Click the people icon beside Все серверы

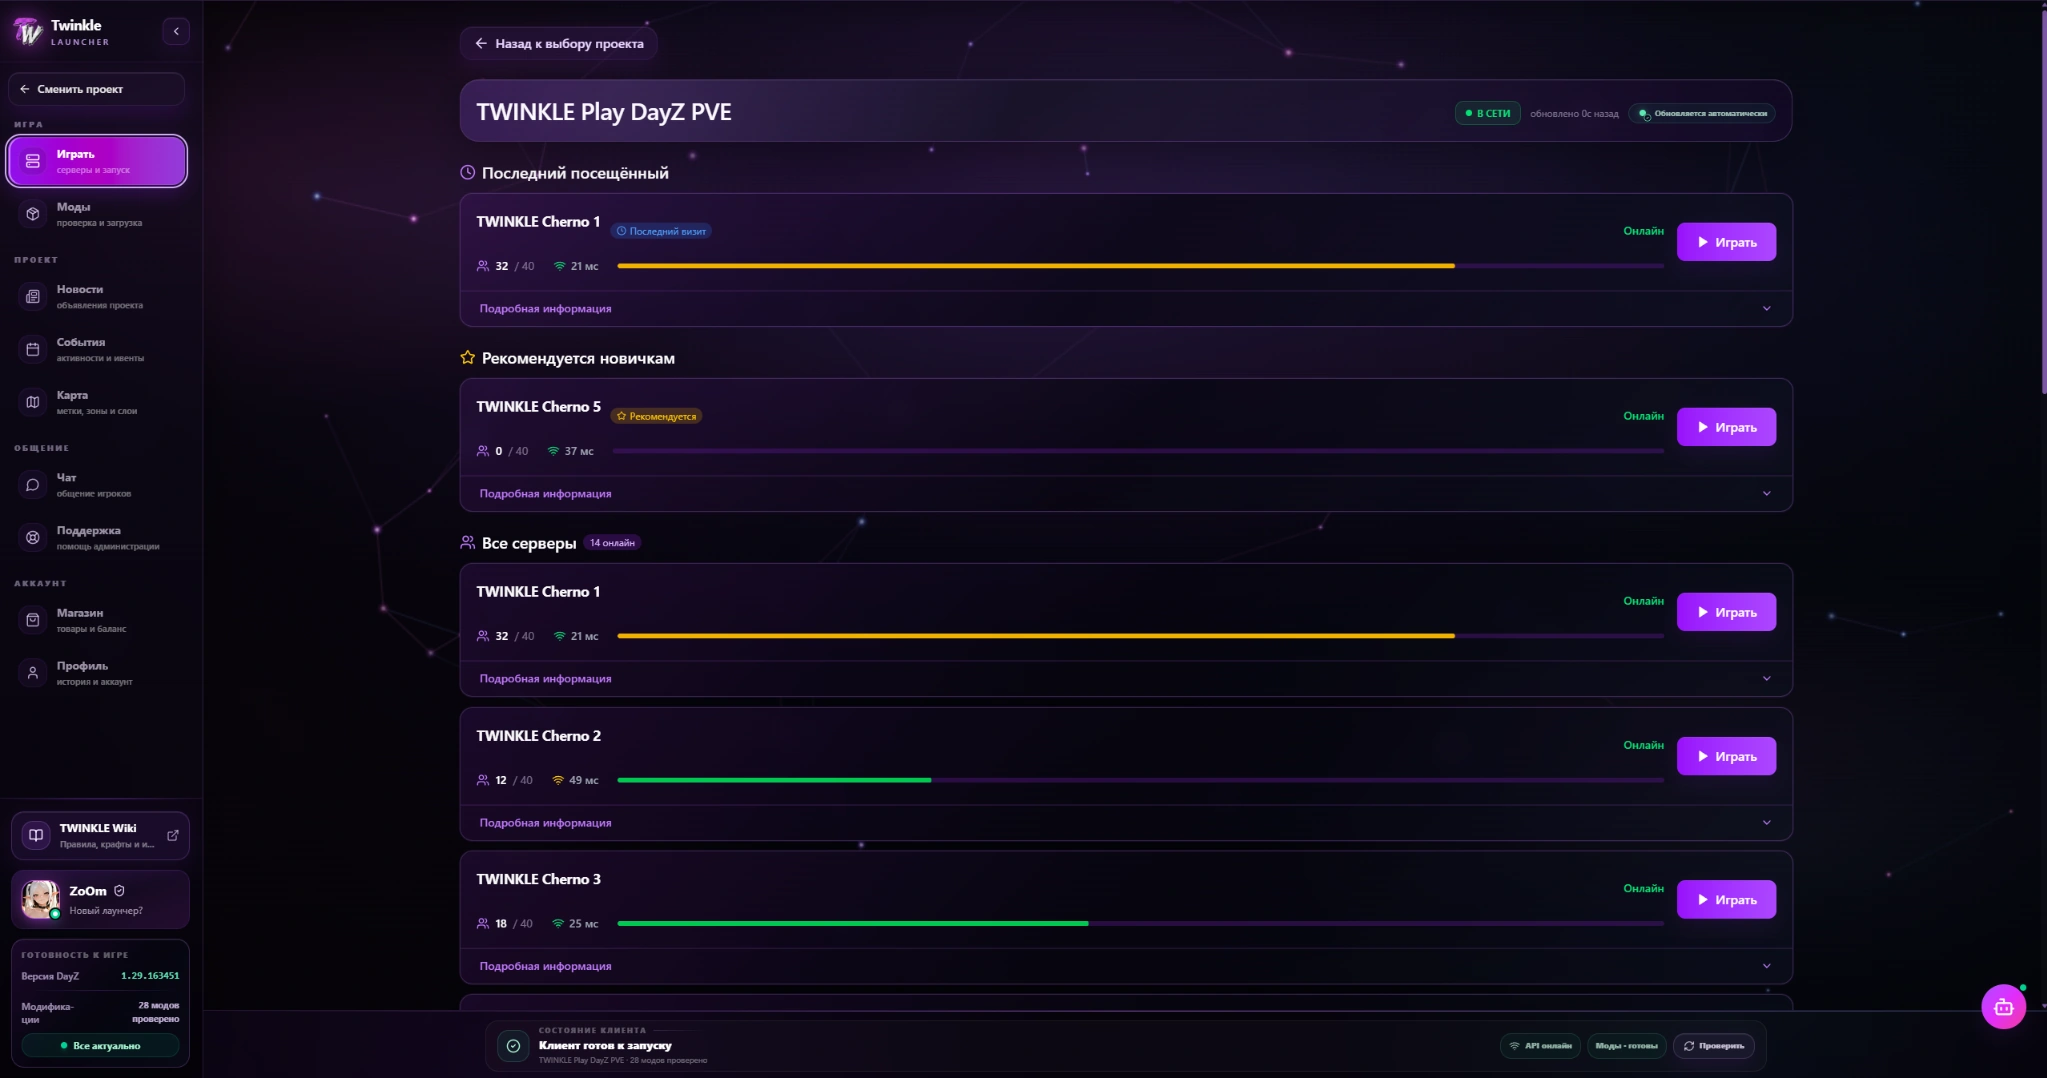[467, 543]
